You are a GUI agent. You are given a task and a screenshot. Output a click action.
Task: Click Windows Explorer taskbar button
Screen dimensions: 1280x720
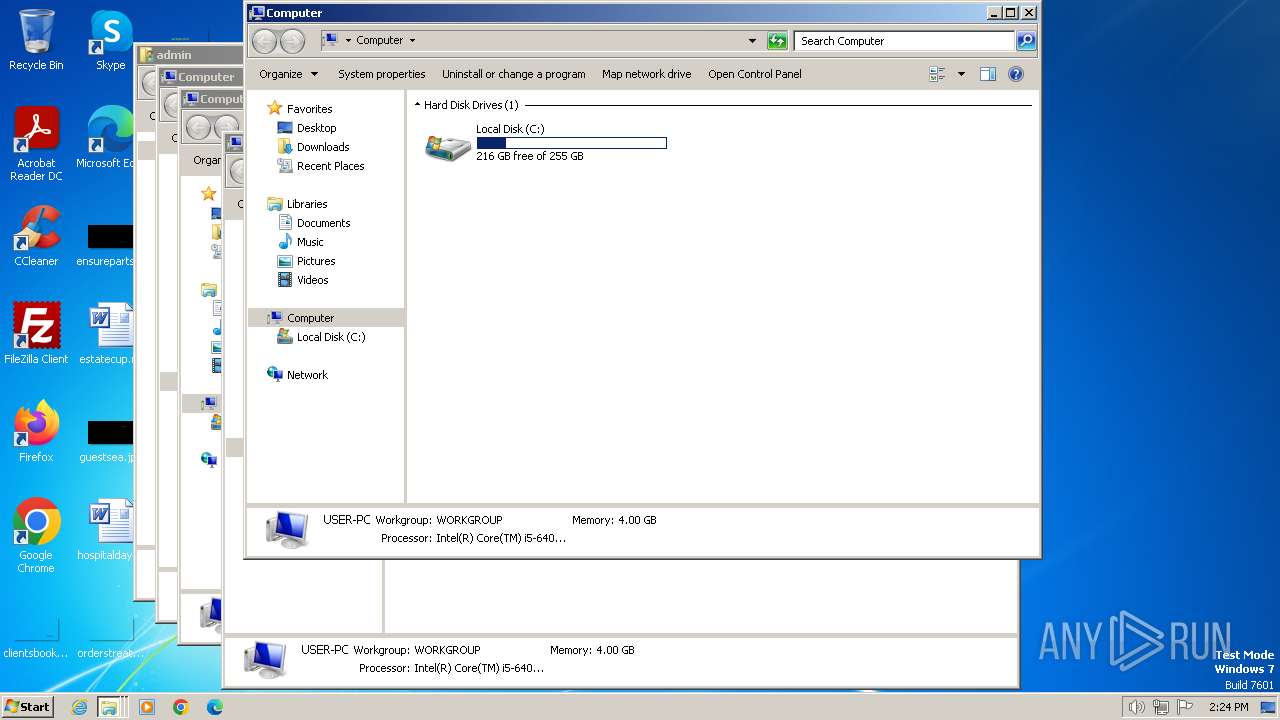pyautogui.click(x=111, y=707)
